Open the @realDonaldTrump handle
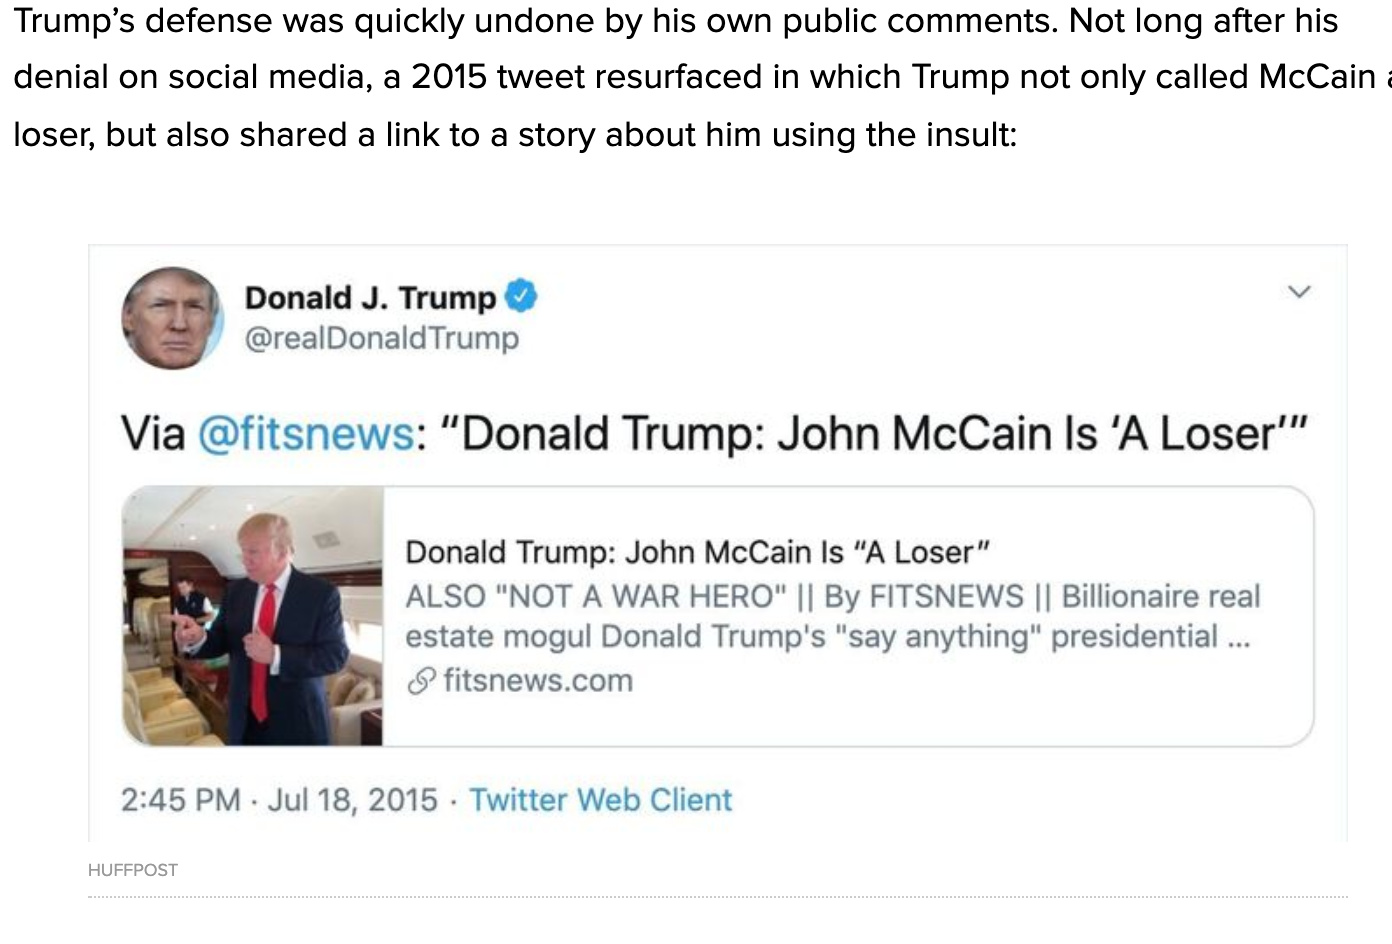 (382, 338)
